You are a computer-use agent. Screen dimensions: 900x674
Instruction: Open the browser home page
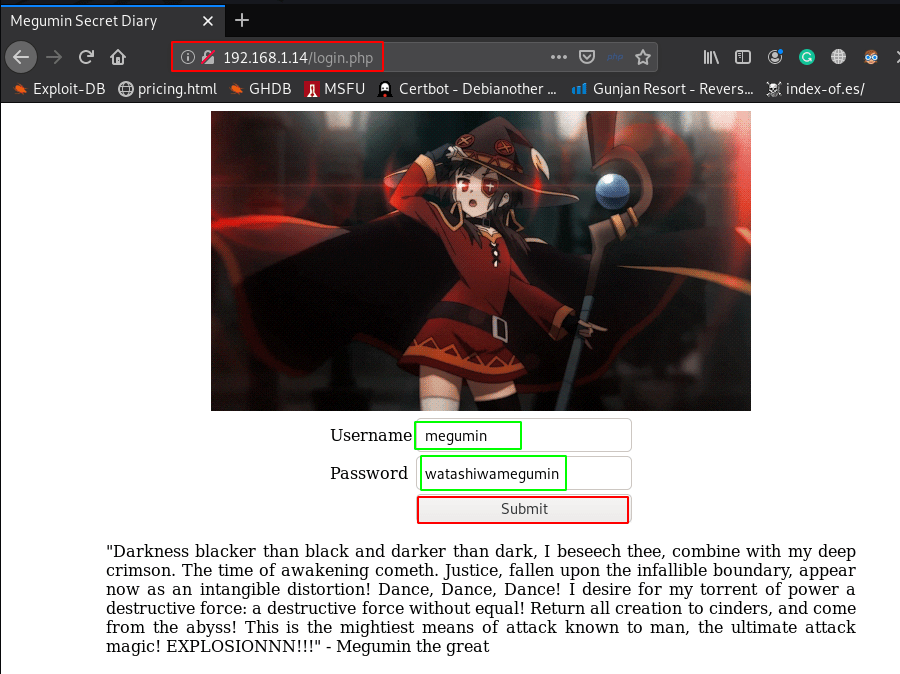(118, 57)
